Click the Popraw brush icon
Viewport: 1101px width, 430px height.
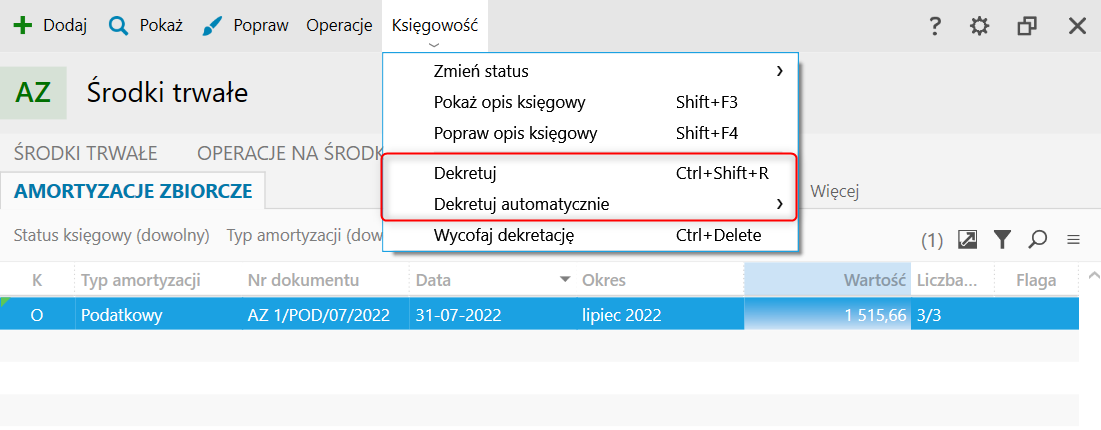(212, 26)
